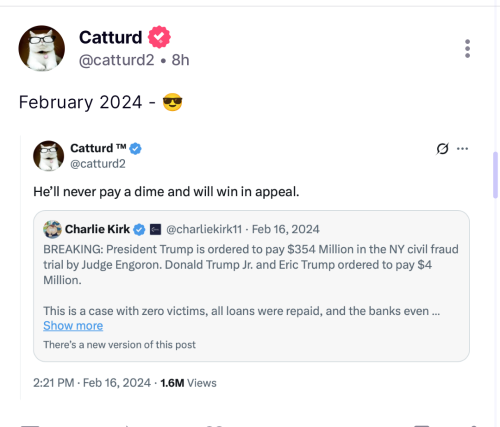500x427 pixels.
Task: Click Charlie Kirk's blue verified checkmark
Action: (x=139, y=230)
